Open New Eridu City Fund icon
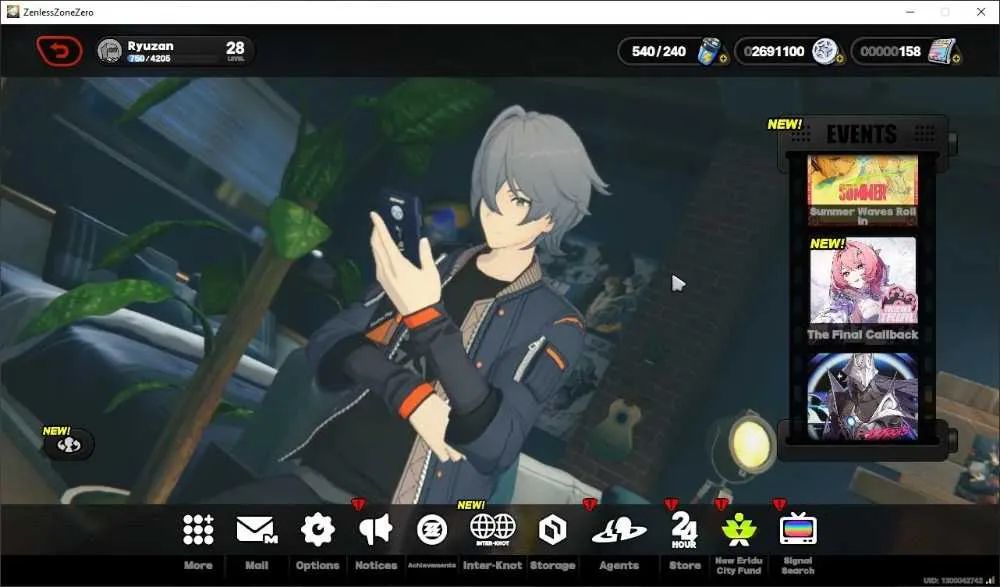1000x587 pixels. coord(739,530)
